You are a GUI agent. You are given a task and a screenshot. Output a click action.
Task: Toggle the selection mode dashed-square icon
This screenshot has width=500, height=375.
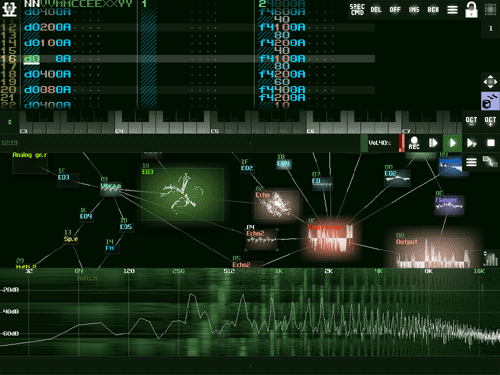tap(490, 10)
